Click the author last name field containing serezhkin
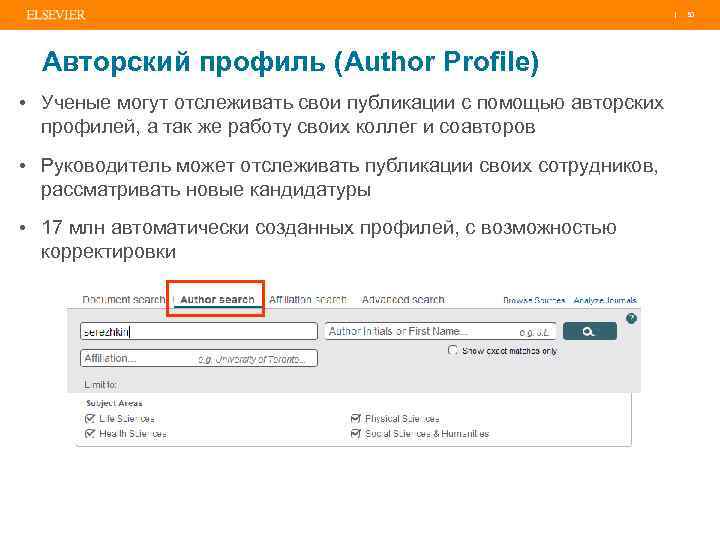720x540 pixels. (x=199, y=331)
